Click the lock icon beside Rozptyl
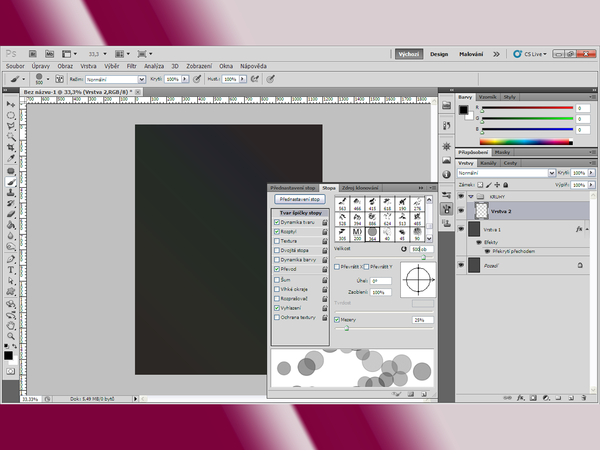The width and height of the screenshot is (600, 450). click(x=325, y=231)
